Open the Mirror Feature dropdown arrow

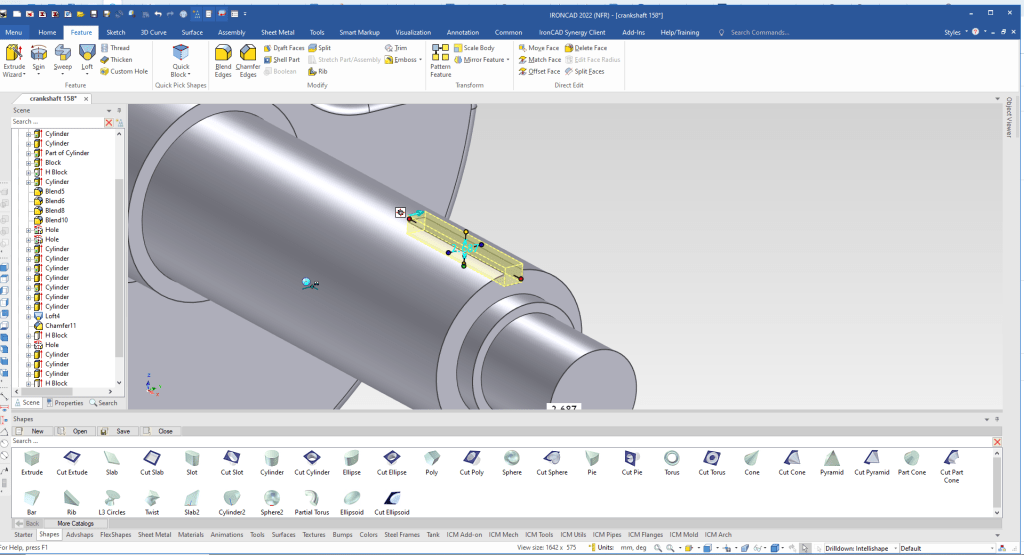point(507,60)
